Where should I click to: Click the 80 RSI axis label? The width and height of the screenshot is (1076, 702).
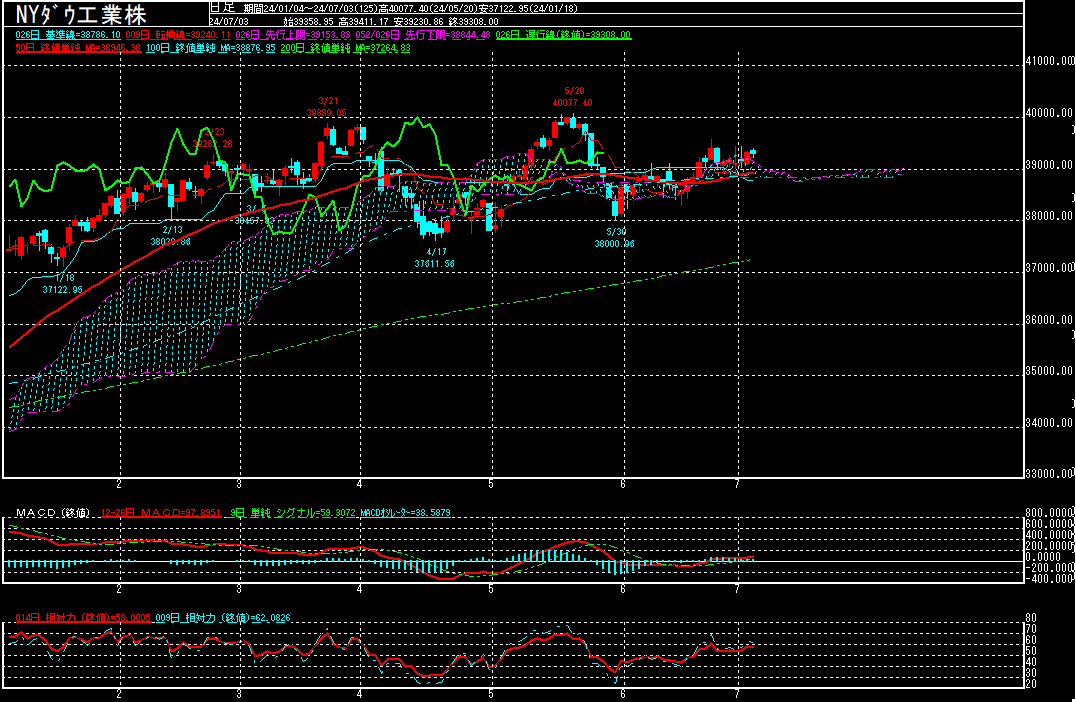(1031, 618)
